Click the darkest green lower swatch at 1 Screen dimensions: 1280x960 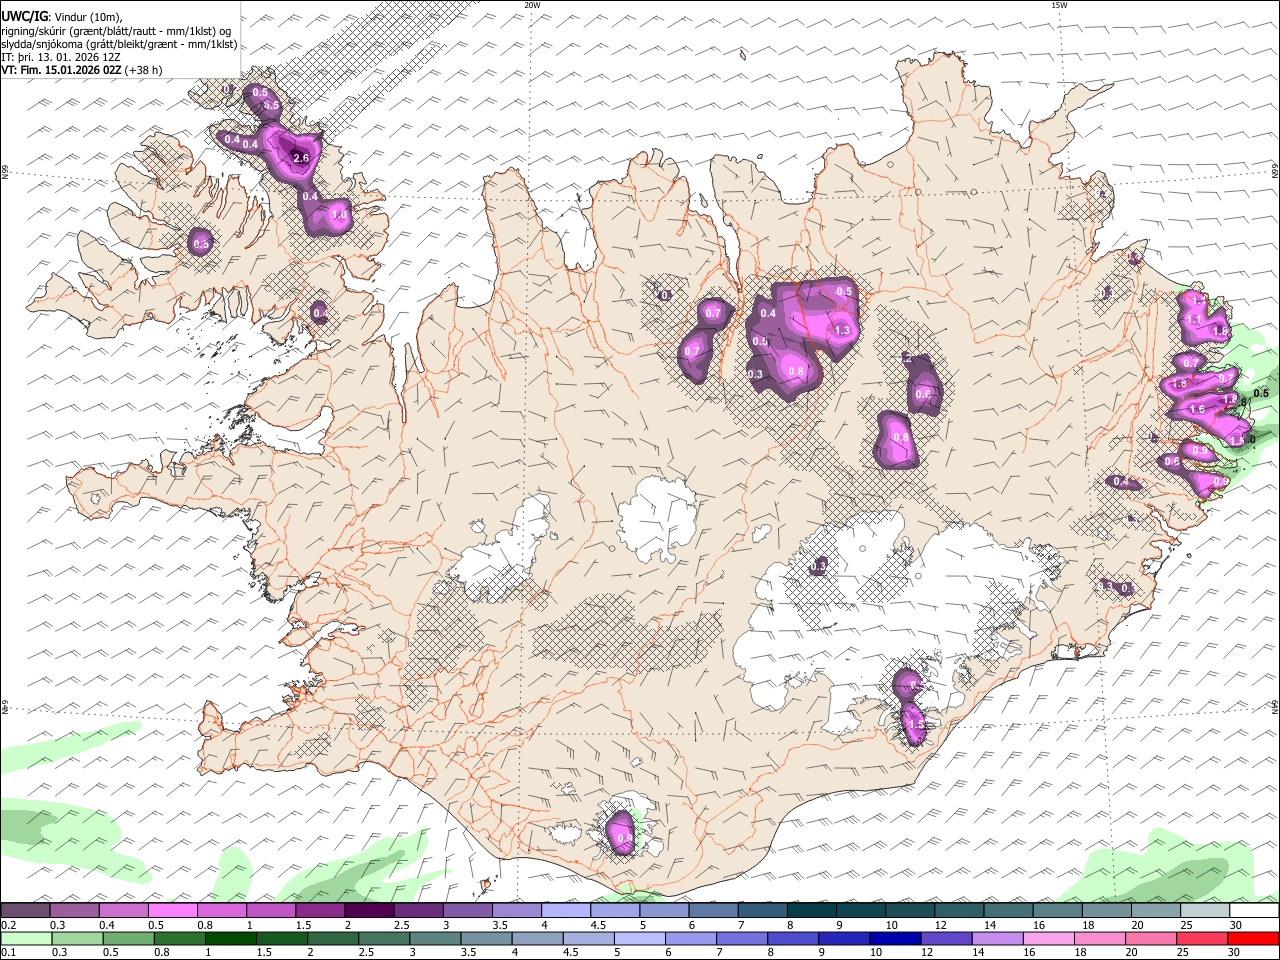[x=229, y=939]
